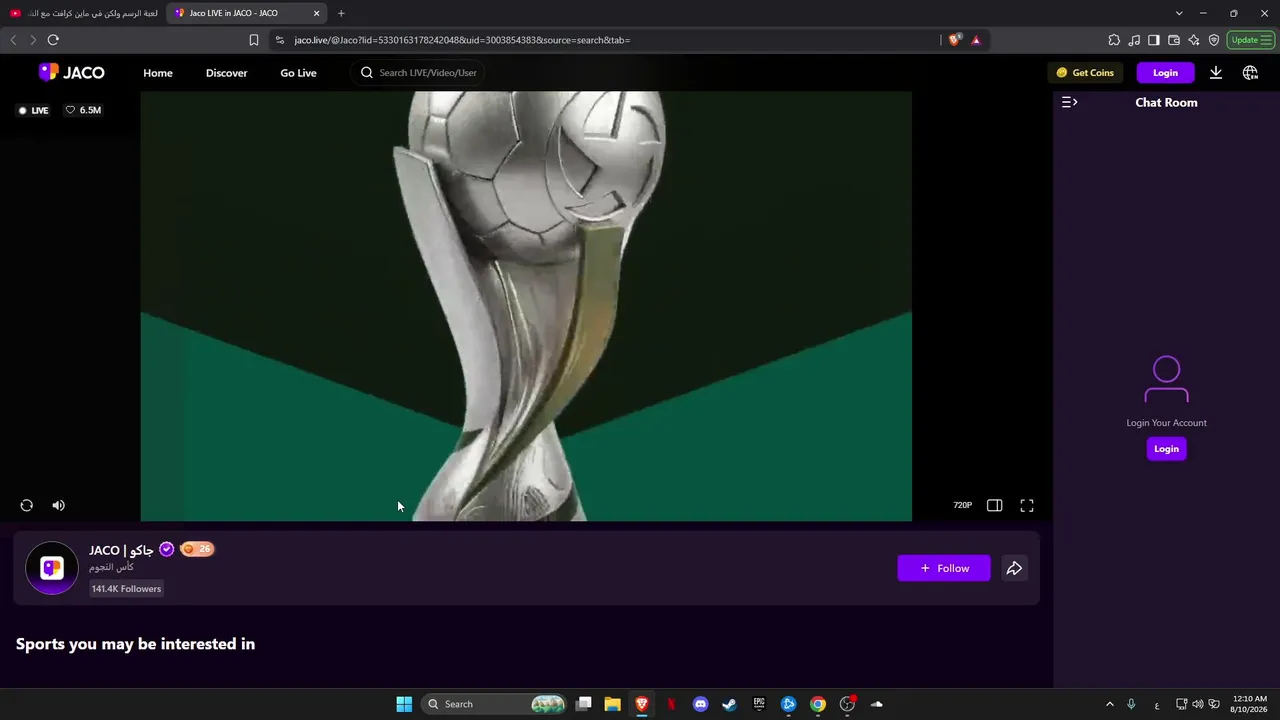Click the level 26 badge
Viewport: 1280px width, 720px height.
tap(197, 549)
